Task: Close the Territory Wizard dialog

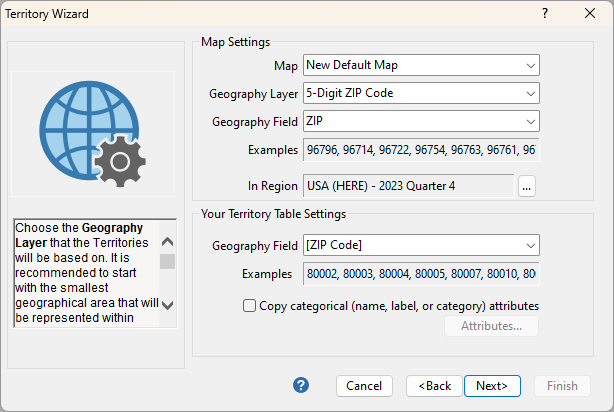Action: point(590,14)
